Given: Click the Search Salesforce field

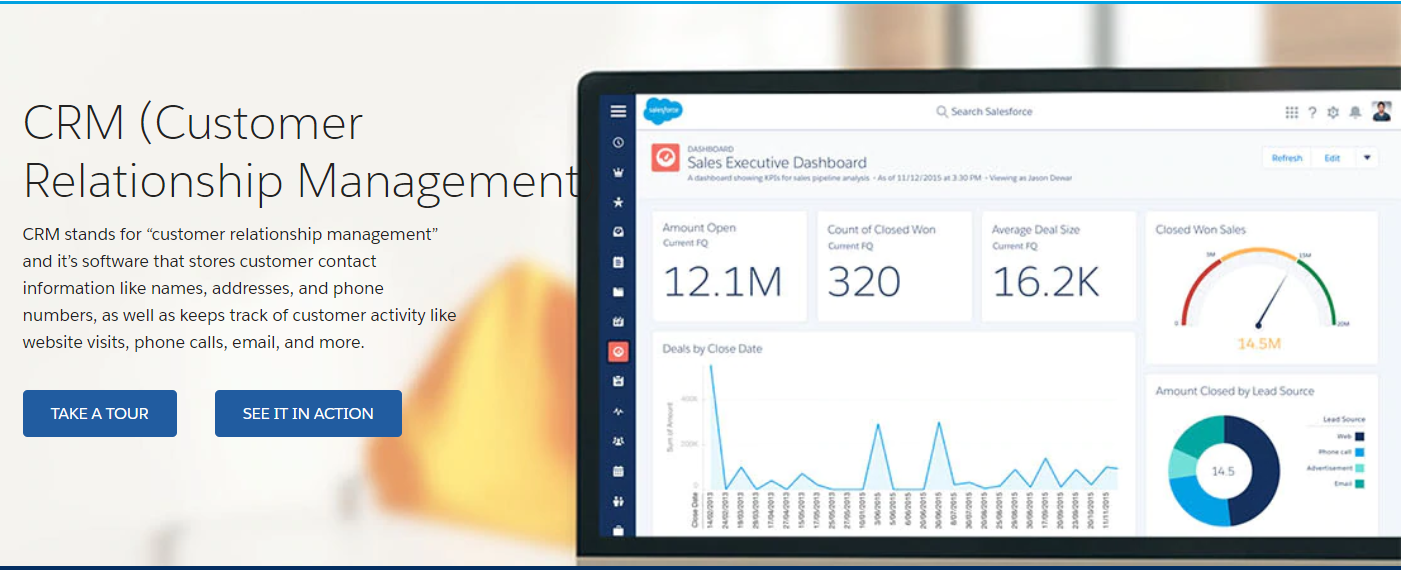Looking at the screenshot, I should [985, 111].
